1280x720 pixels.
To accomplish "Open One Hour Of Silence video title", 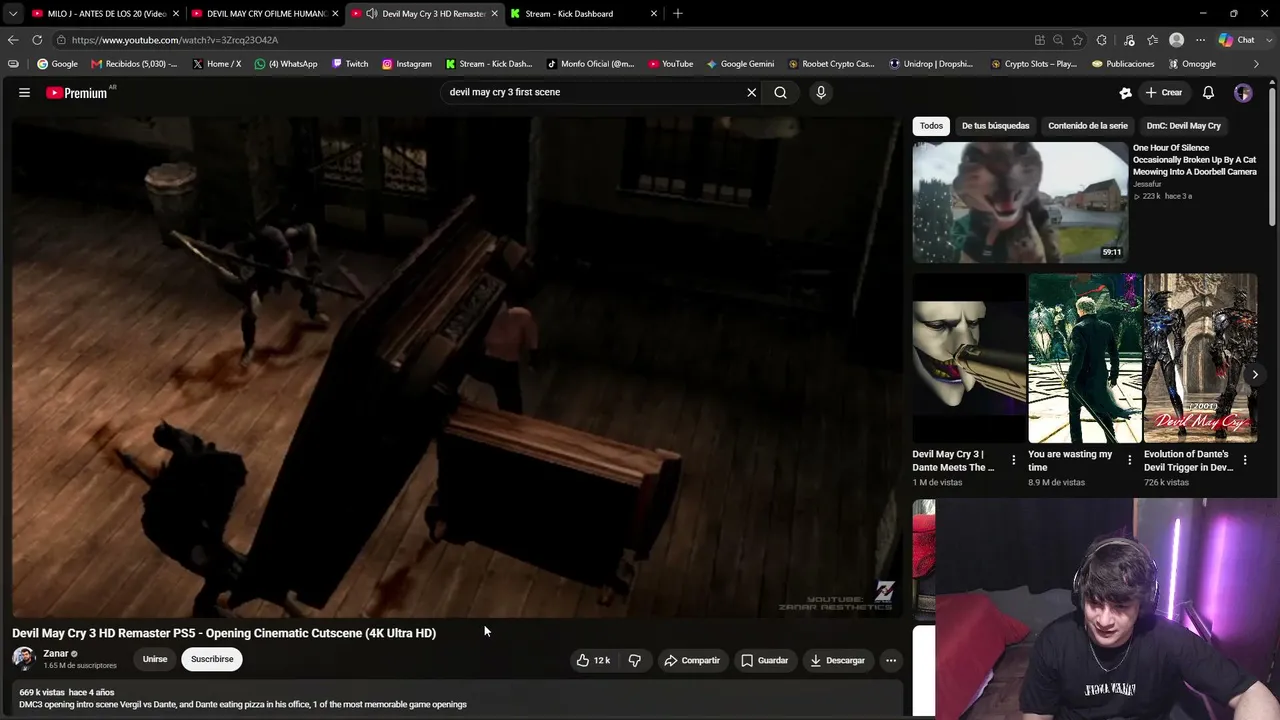I will tap(1195, 160).
